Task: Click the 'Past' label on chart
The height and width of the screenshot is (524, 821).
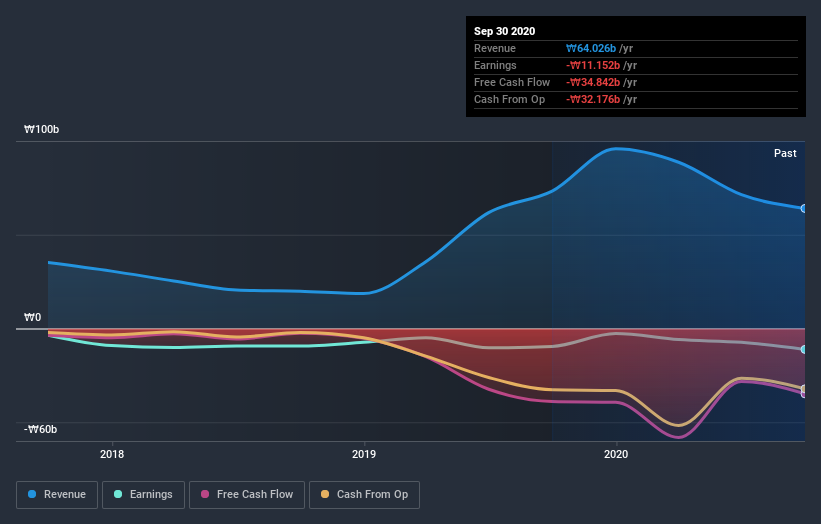Action: point(785,153)
